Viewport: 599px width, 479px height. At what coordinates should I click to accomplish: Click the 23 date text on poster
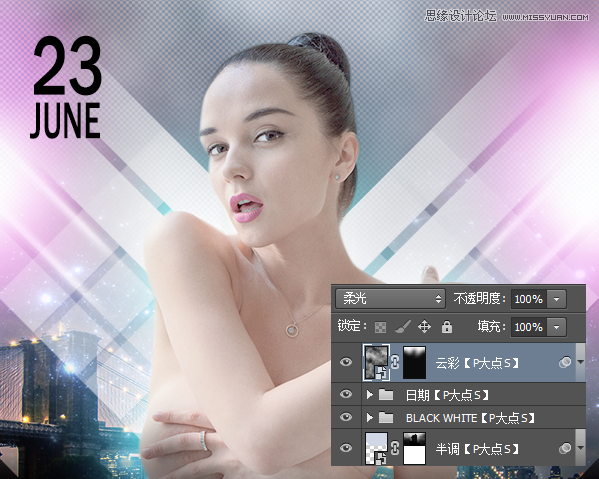(67, 65)
